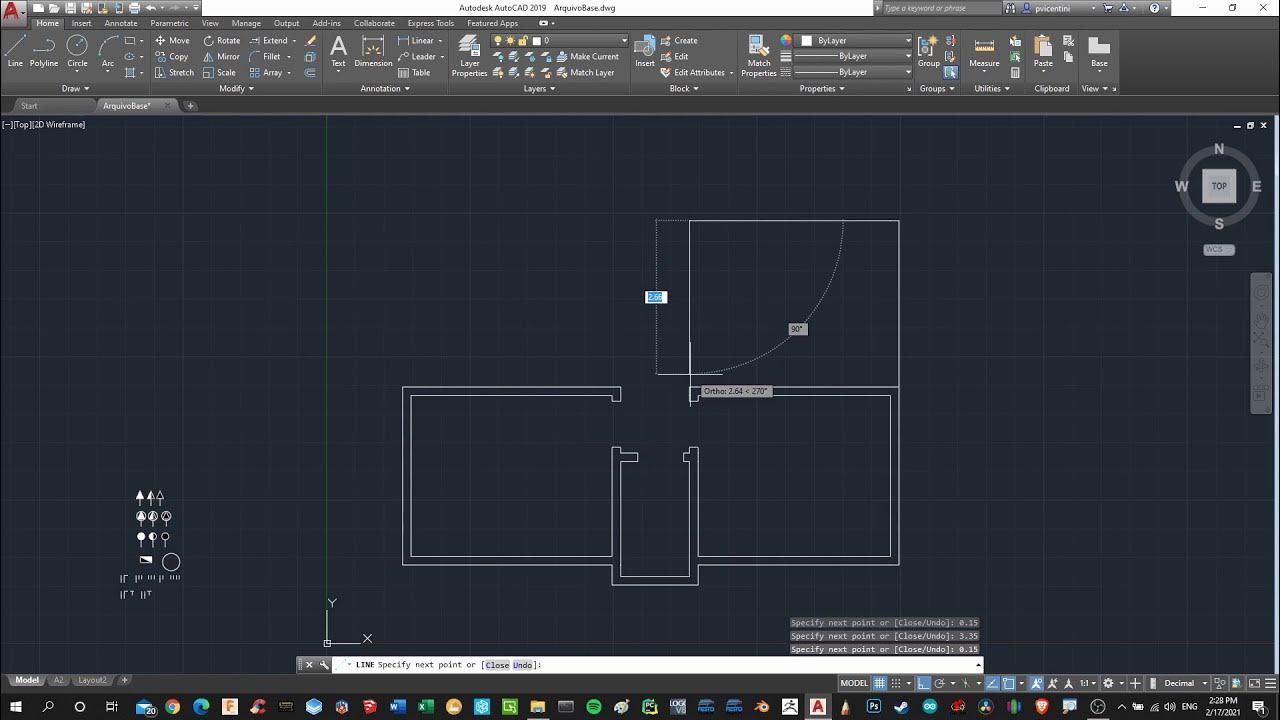Click Create block button

point(680,41)
